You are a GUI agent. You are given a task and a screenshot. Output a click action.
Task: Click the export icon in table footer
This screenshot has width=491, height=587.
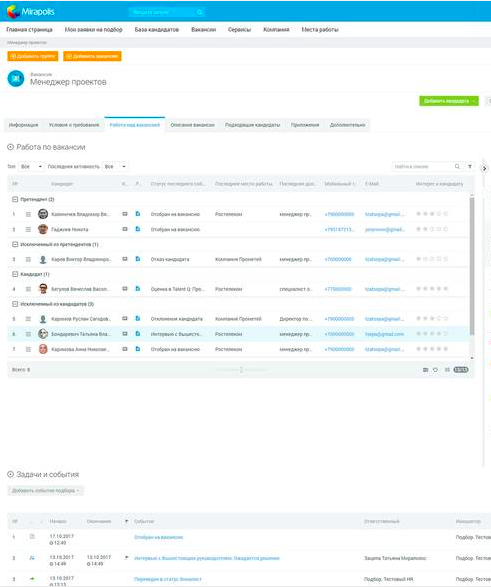tap(425, 370)
